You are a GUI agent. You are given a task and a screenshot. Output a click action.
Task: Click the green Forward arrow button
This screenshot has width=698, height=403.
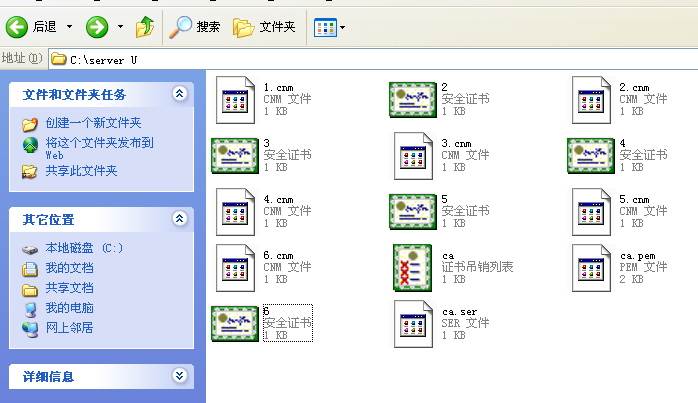pos(97,27)
